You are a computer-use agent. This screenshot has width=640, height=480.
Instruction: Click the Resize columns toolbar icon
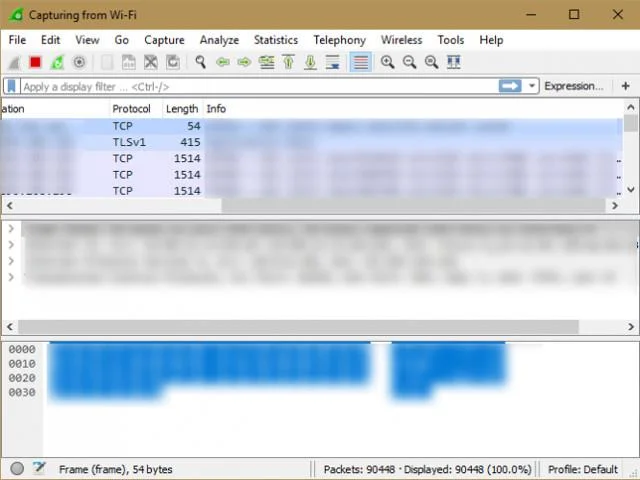point(453,62)
